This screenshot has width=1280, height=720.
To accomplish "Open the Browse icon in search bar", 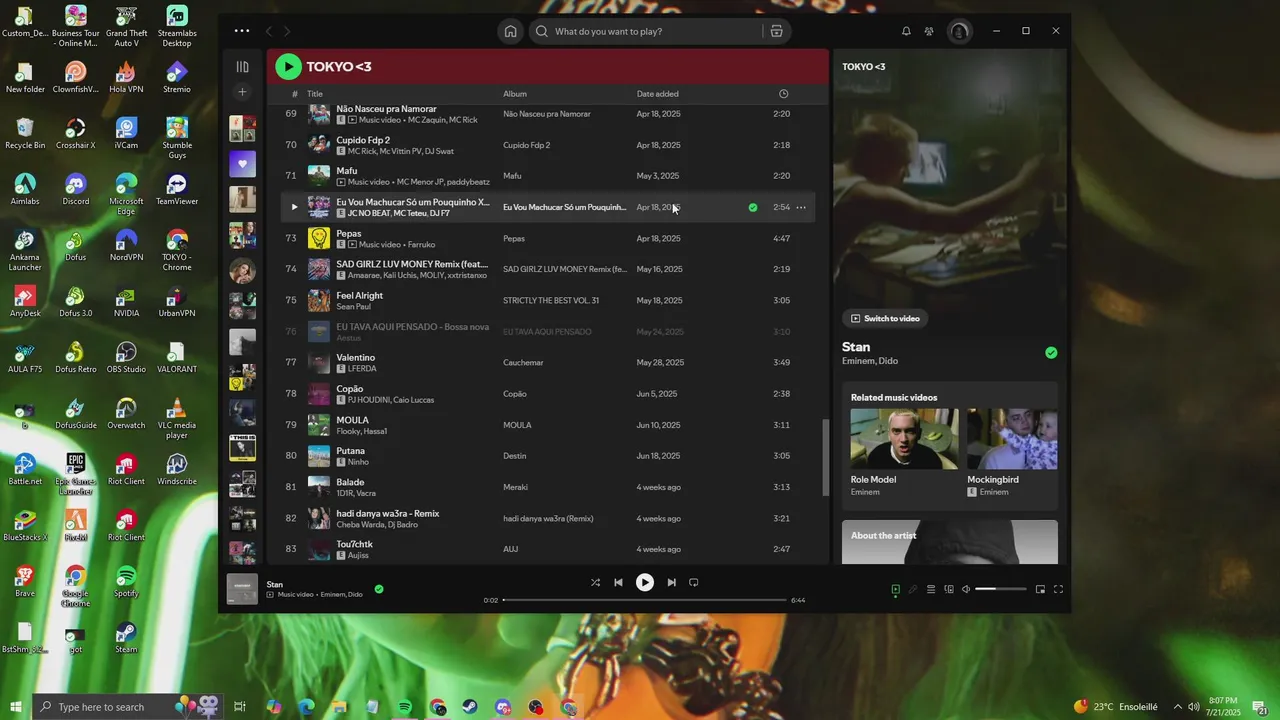I will tap(776, 31).
